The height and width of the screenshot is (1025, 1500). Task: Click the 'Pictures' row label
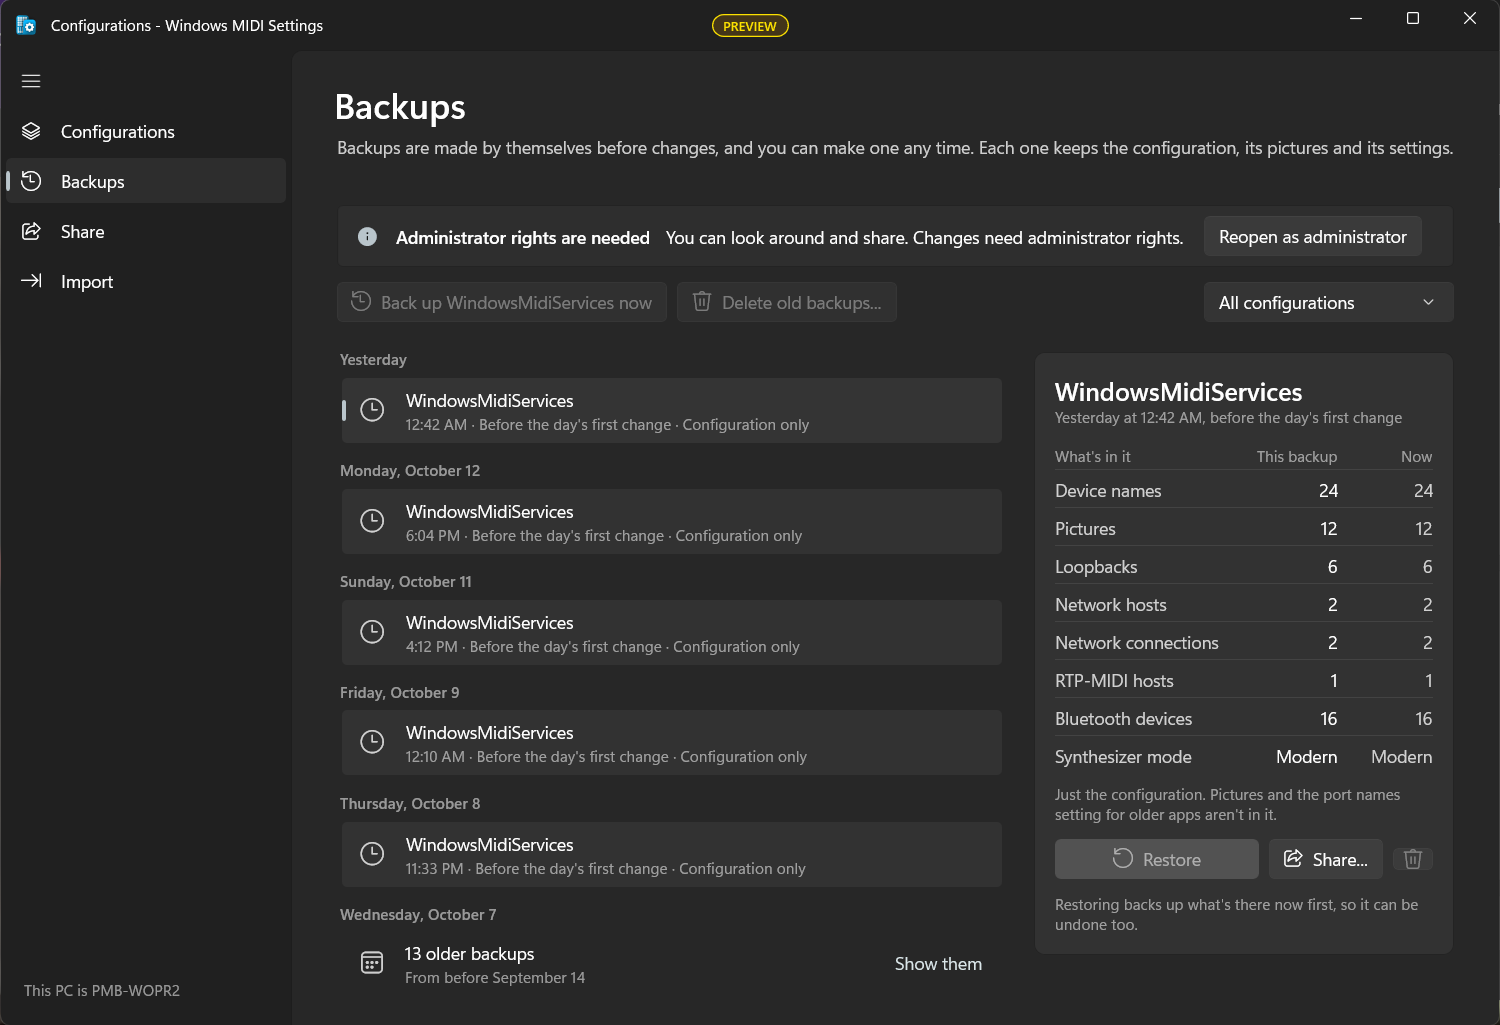coord(1085,529)
